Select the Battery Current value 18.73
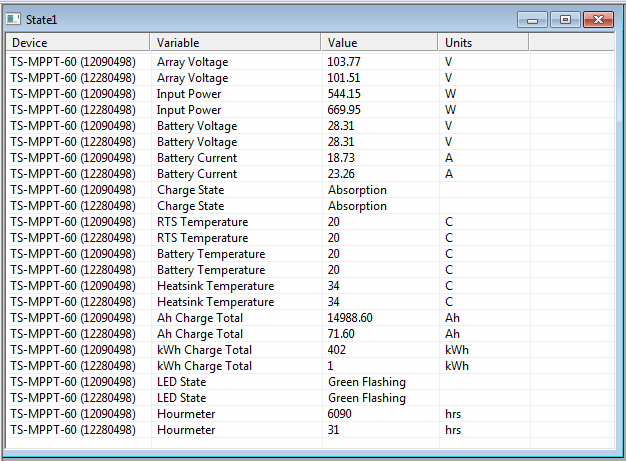This screenshot has height=461, width=626. [341, 158]
